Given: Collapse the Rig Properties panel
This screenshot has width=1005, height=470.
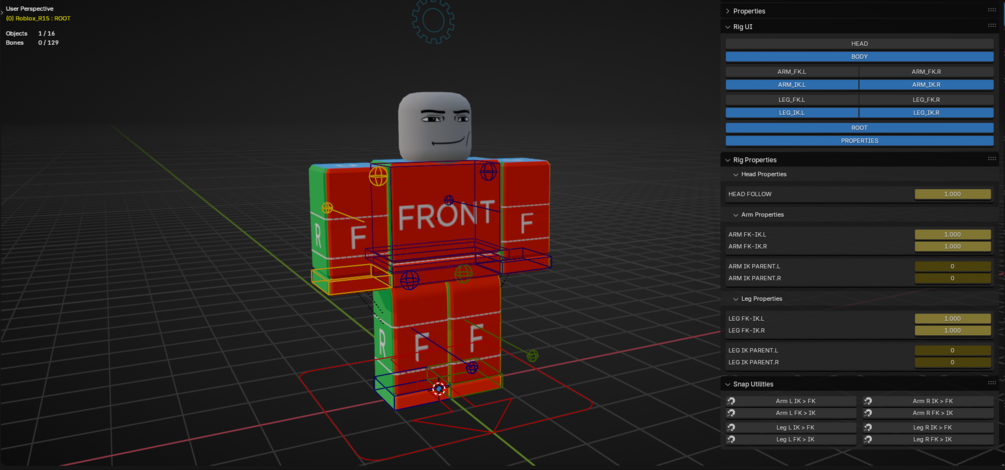Looking at the screenshot, I should (727, 160).
